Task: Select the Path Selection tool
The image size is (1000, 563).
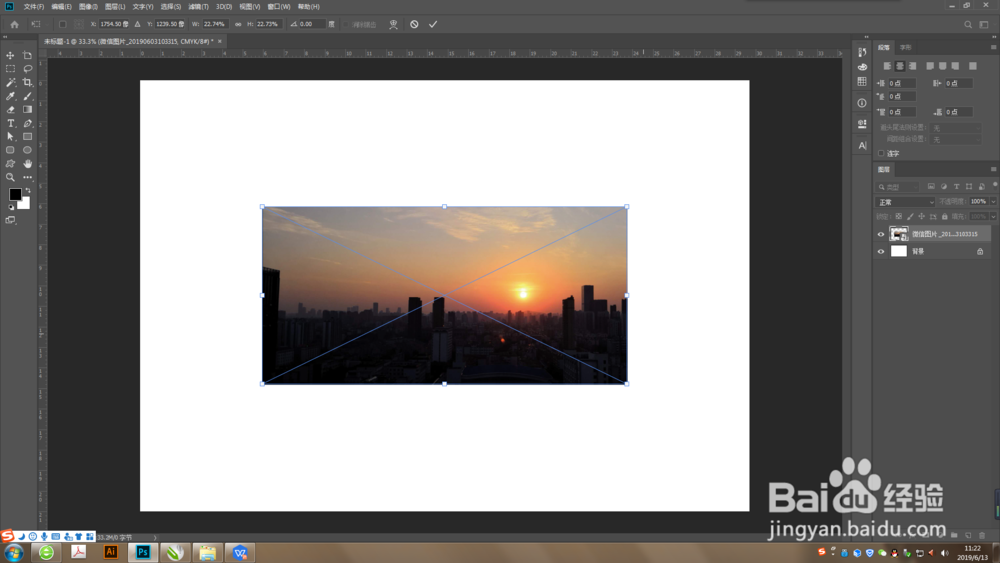Action: click(10, 136)
